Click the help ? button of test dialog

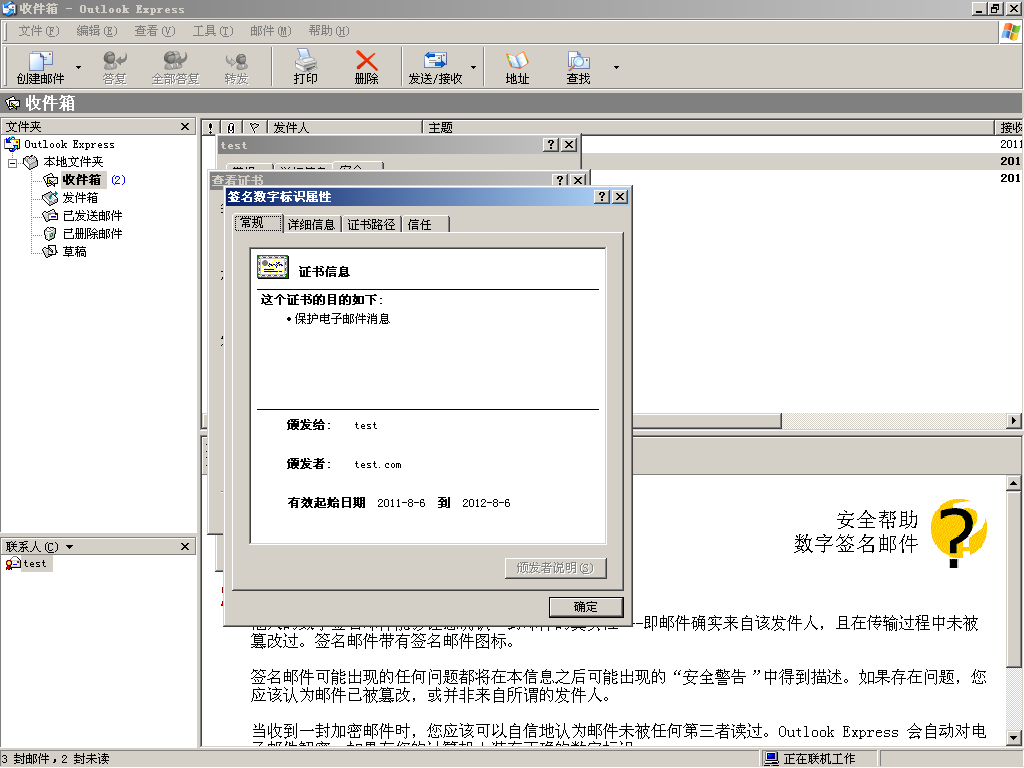[551, 144]
